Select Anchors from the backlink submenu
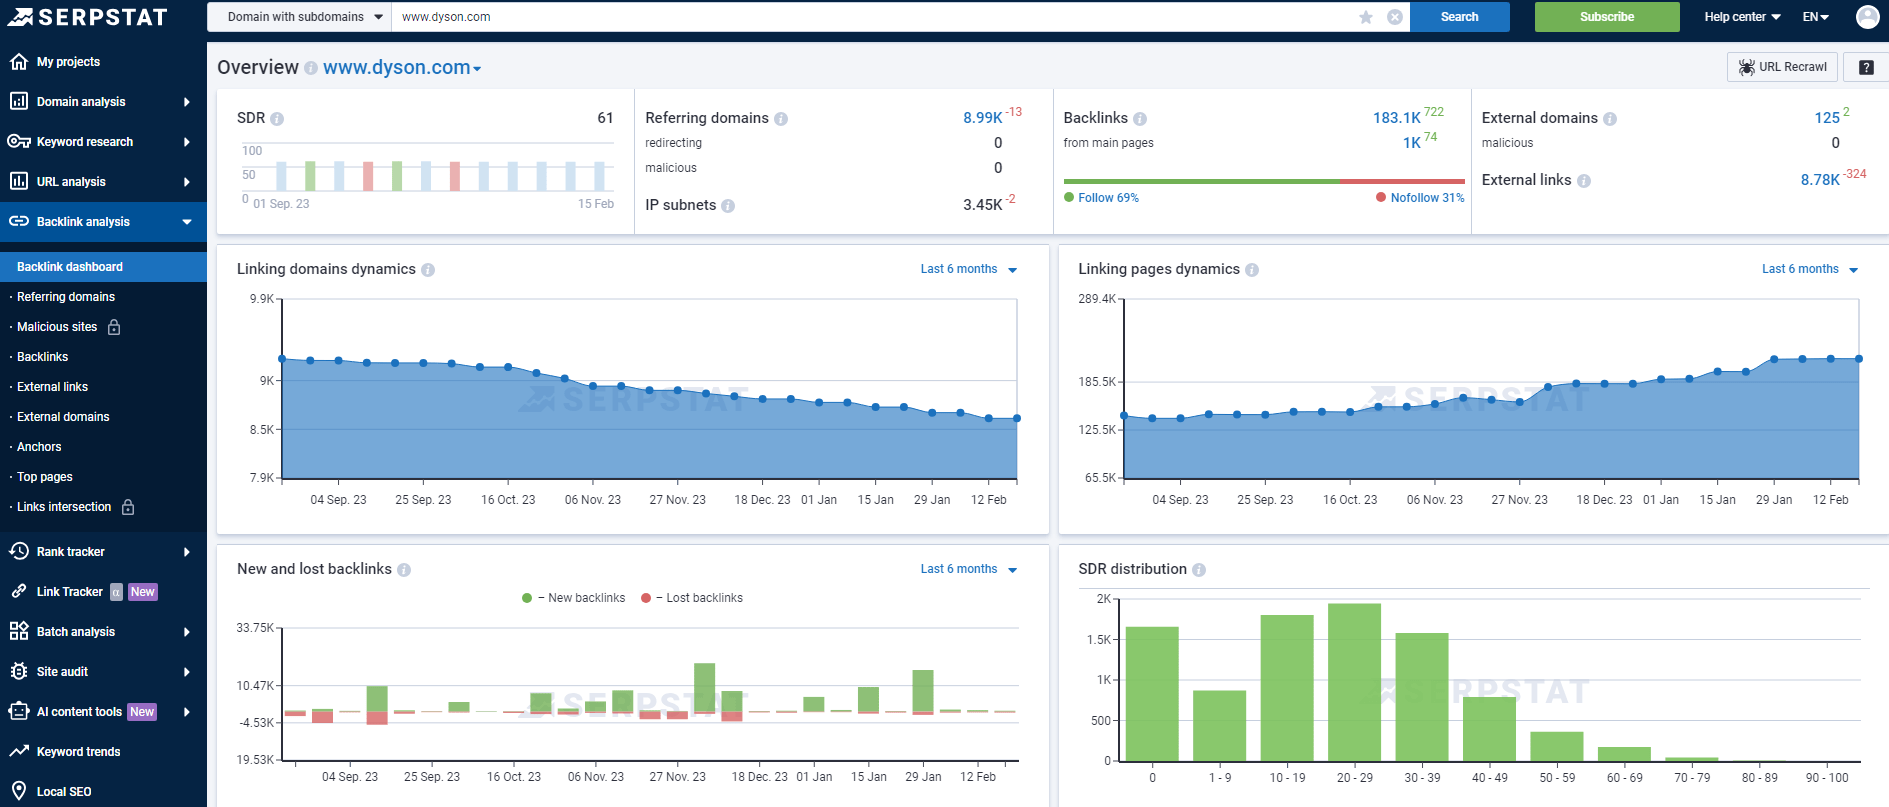Screen dimensions: 1889x807 pyautogui.click(x=39, y=447)
